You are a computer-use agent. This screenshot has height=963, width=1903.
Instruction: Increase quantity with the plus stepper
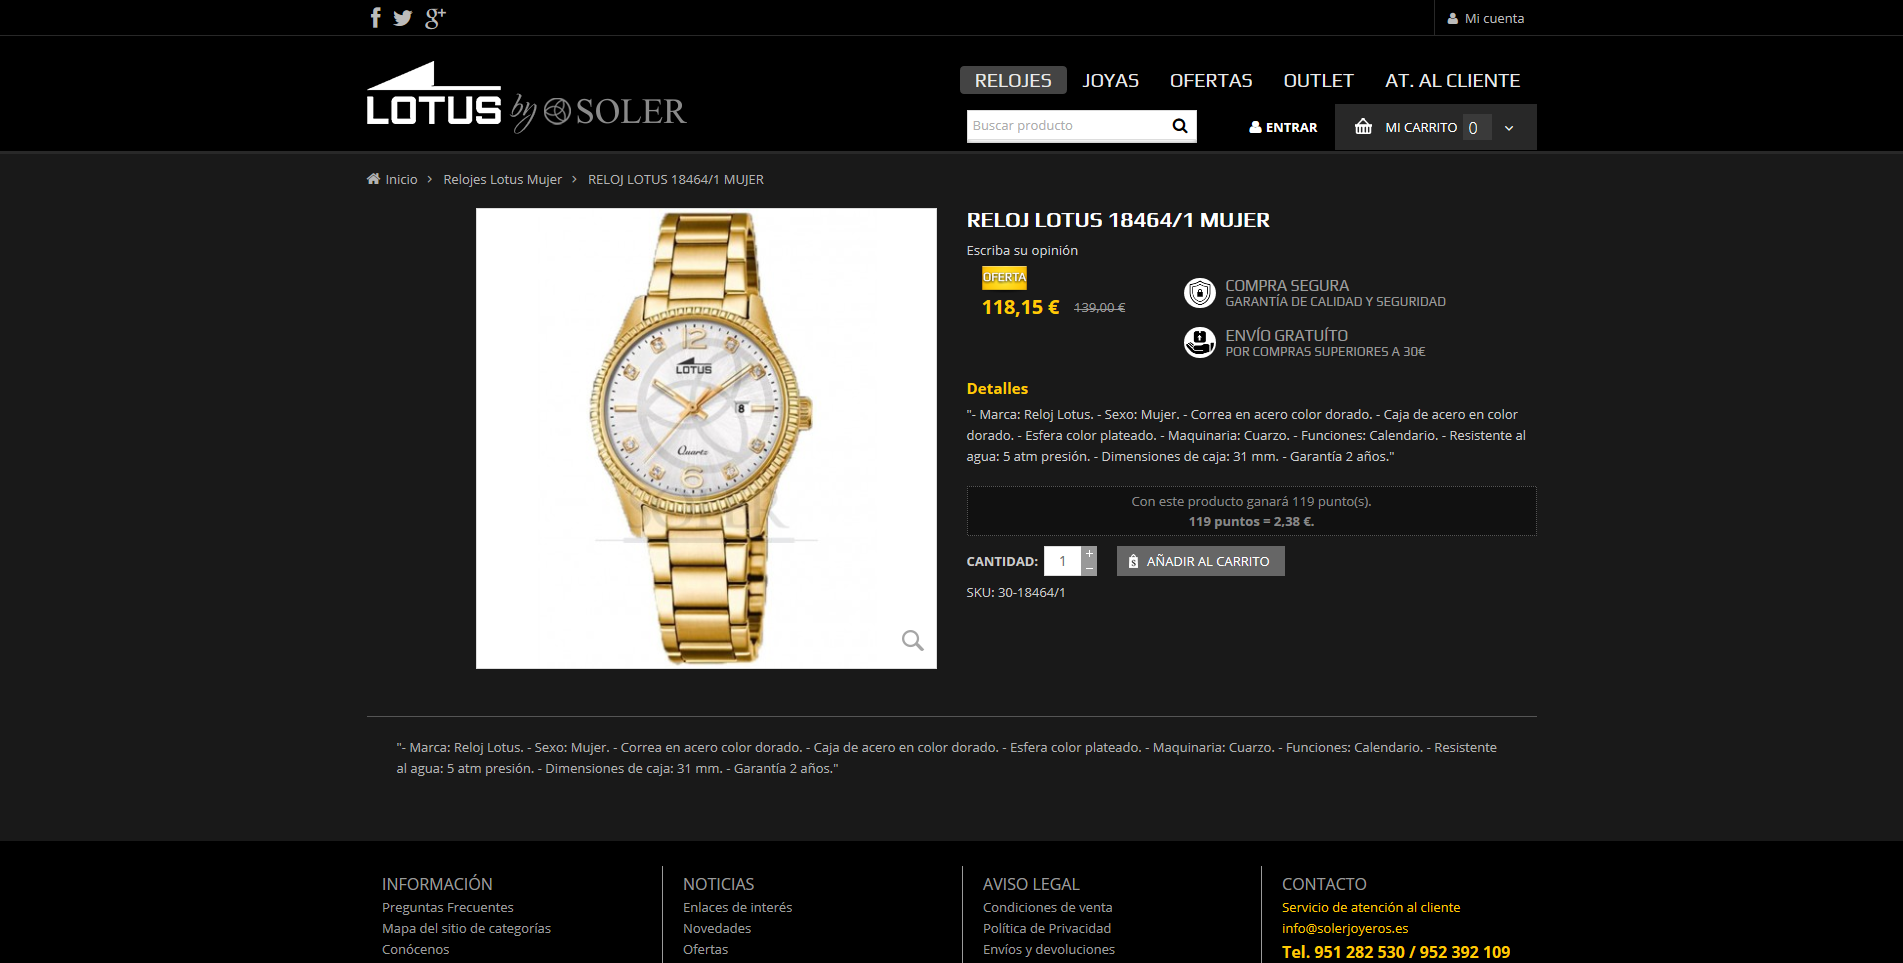coord(1090,554)
